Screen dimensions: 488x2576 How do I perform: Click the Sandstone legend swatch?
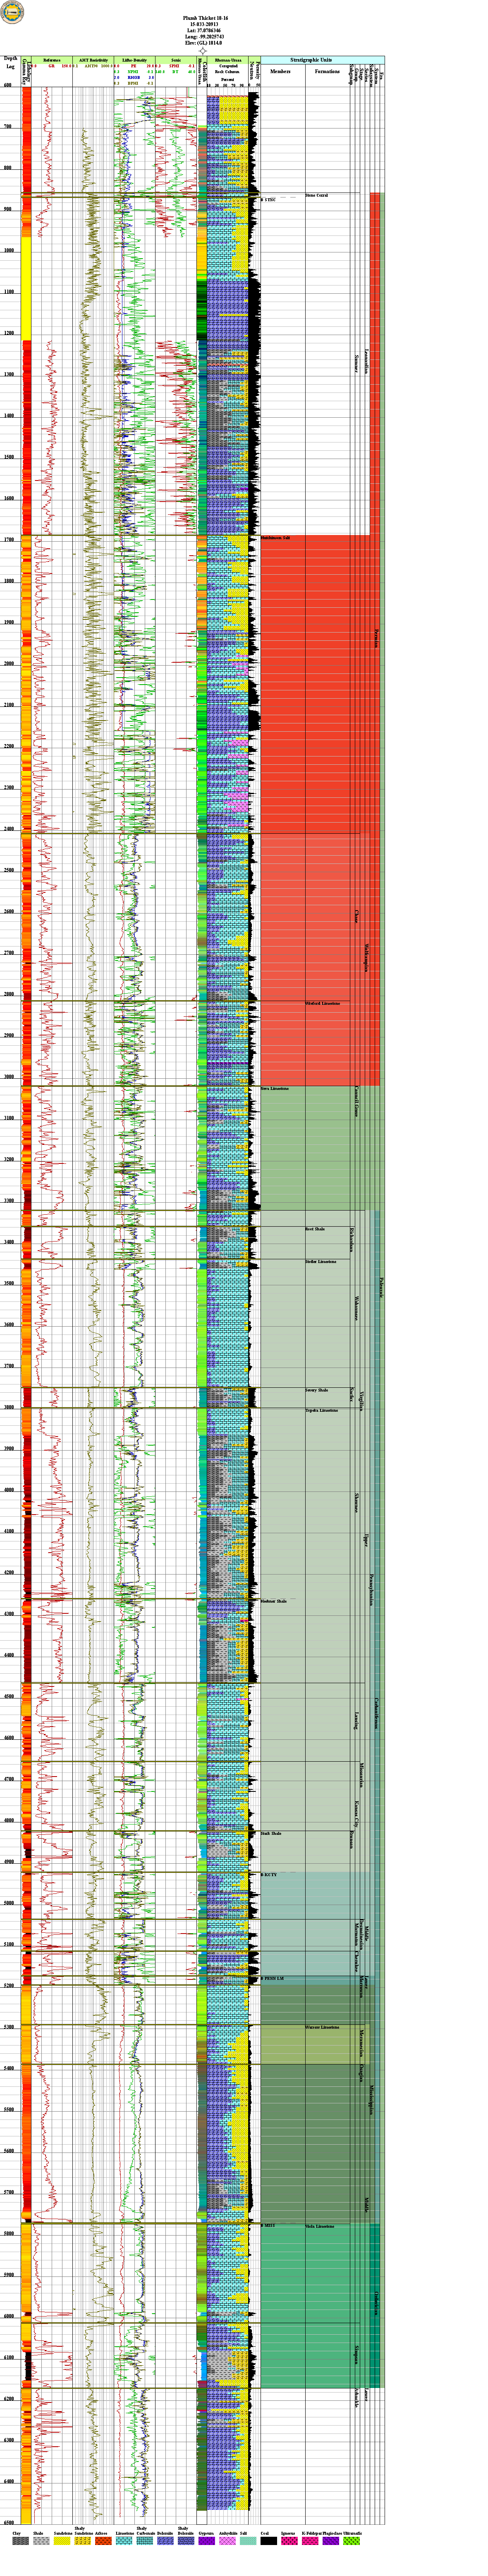62,2540
